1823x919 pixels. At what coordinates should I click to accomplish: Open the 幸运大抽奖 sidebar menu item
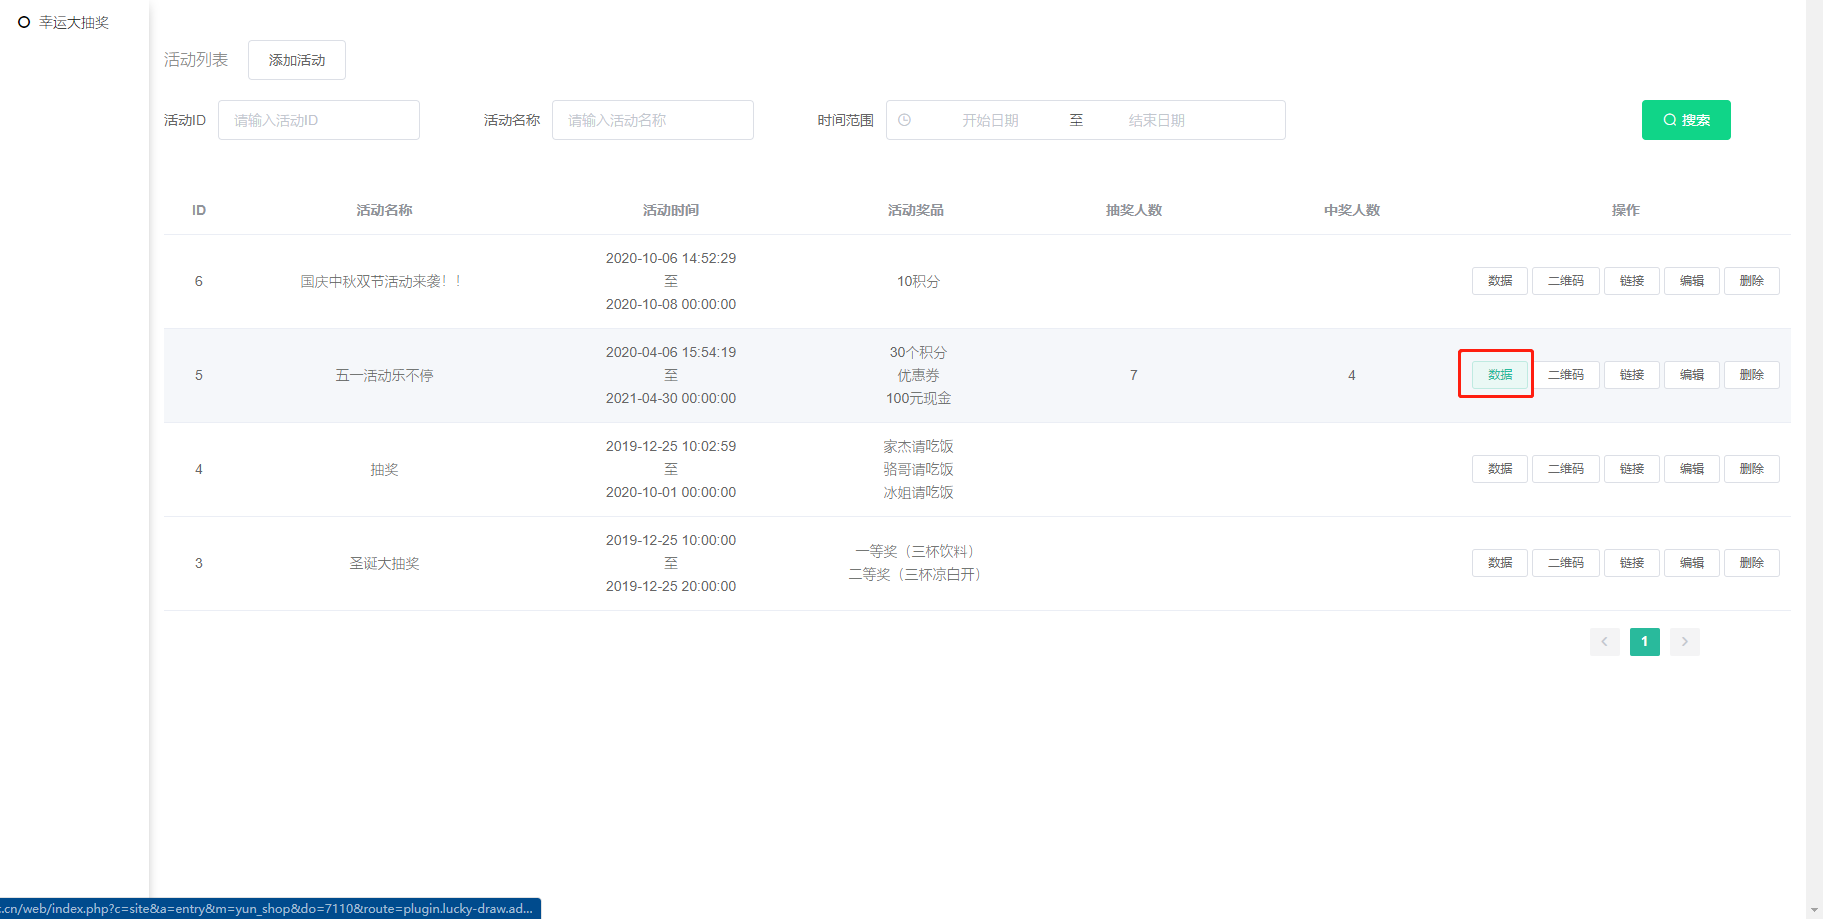[74, 22]
